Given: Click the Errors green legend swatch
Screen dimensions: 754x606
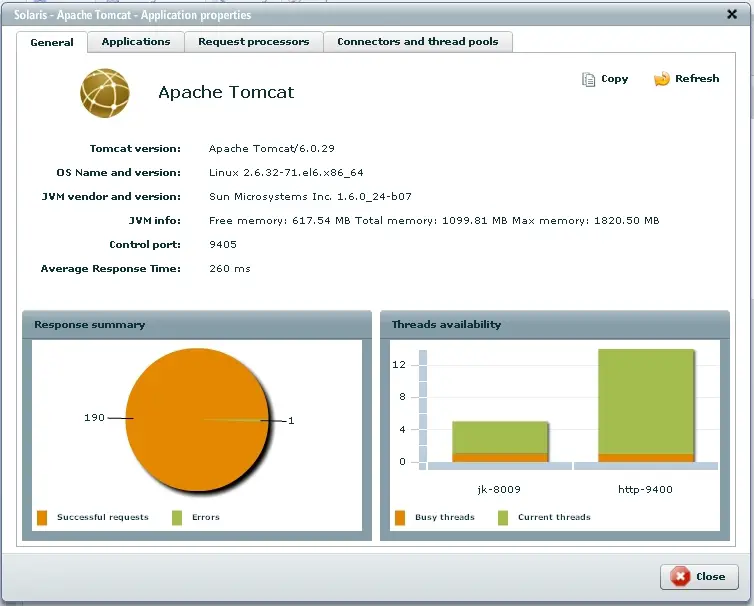Looking at the screenshot, I should click(x=177, y=518).
